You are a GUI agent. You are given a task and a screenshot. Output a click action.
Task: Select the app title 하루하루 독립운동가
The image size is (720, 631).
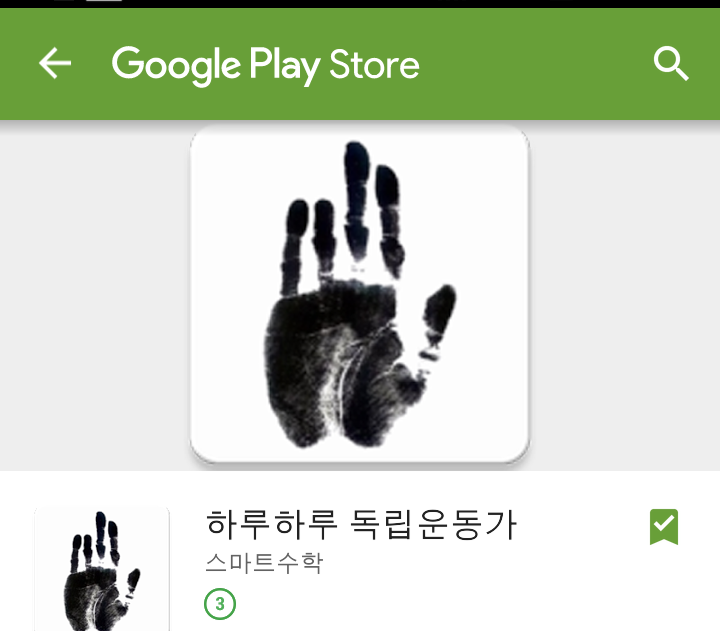coord(361,525)
